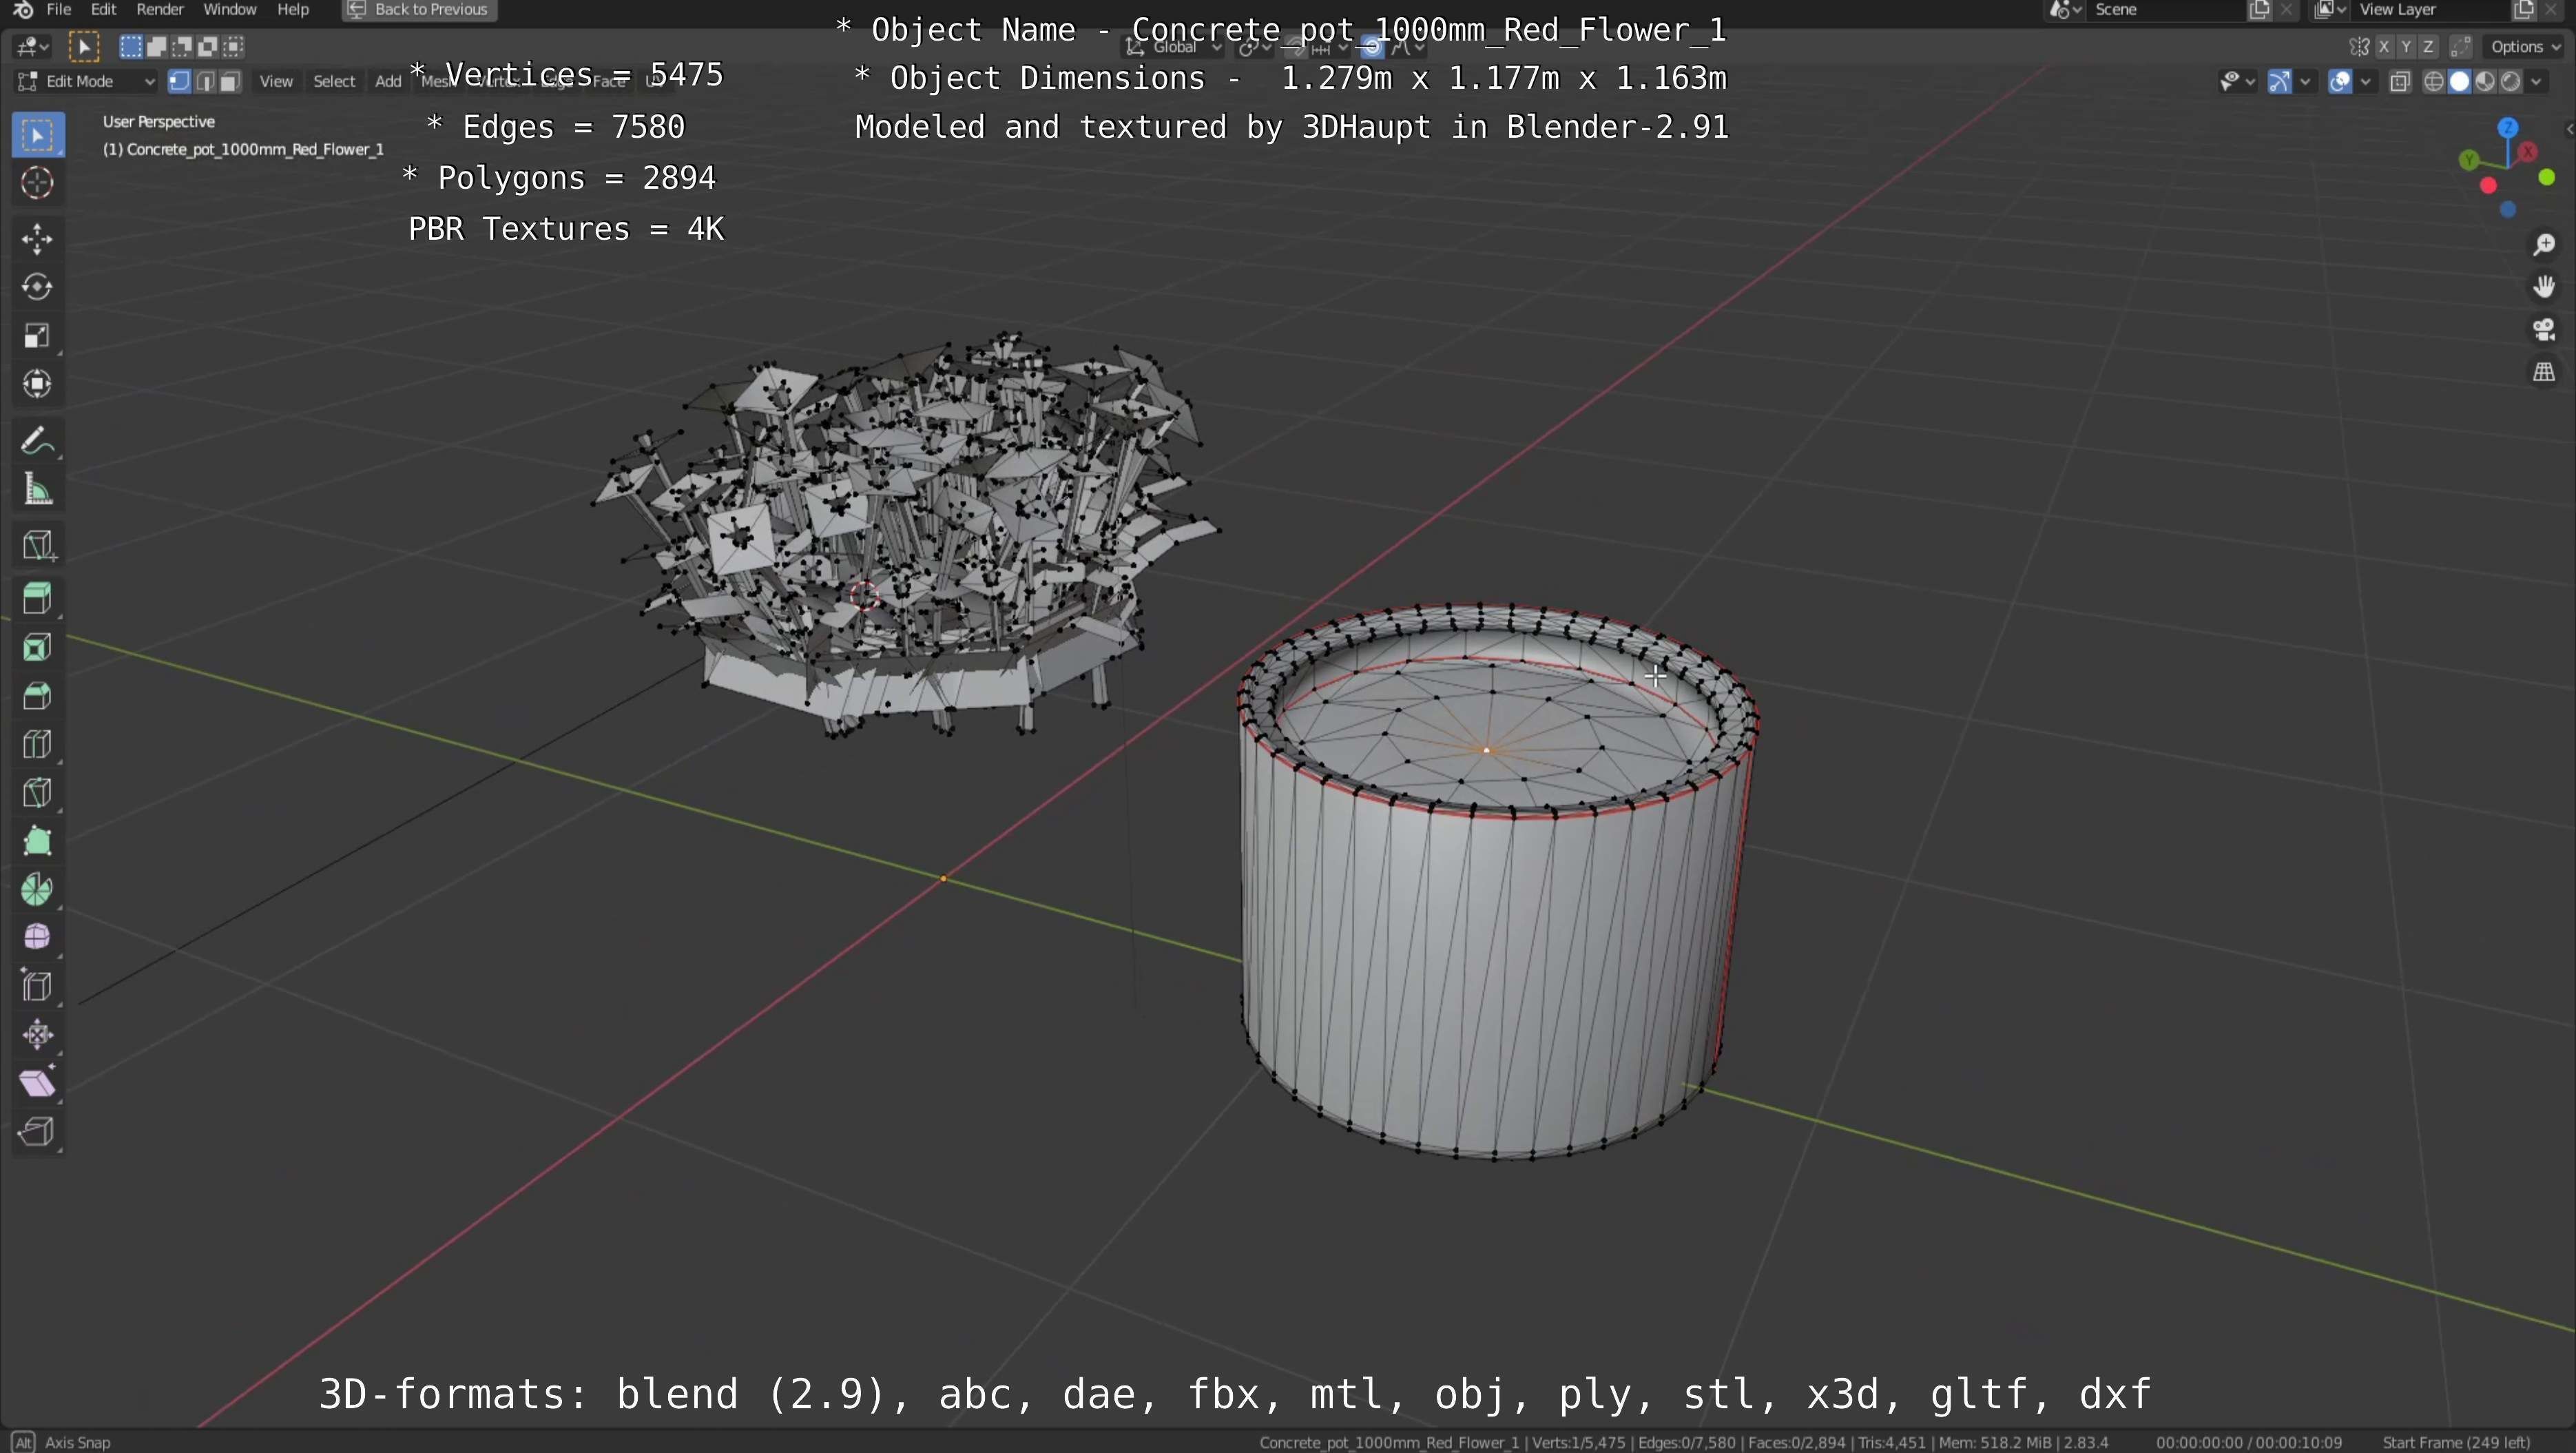Choose the Rip Region tool
The height and width of the screenshot is (1453, 2576).
(x=38, y=1131)
